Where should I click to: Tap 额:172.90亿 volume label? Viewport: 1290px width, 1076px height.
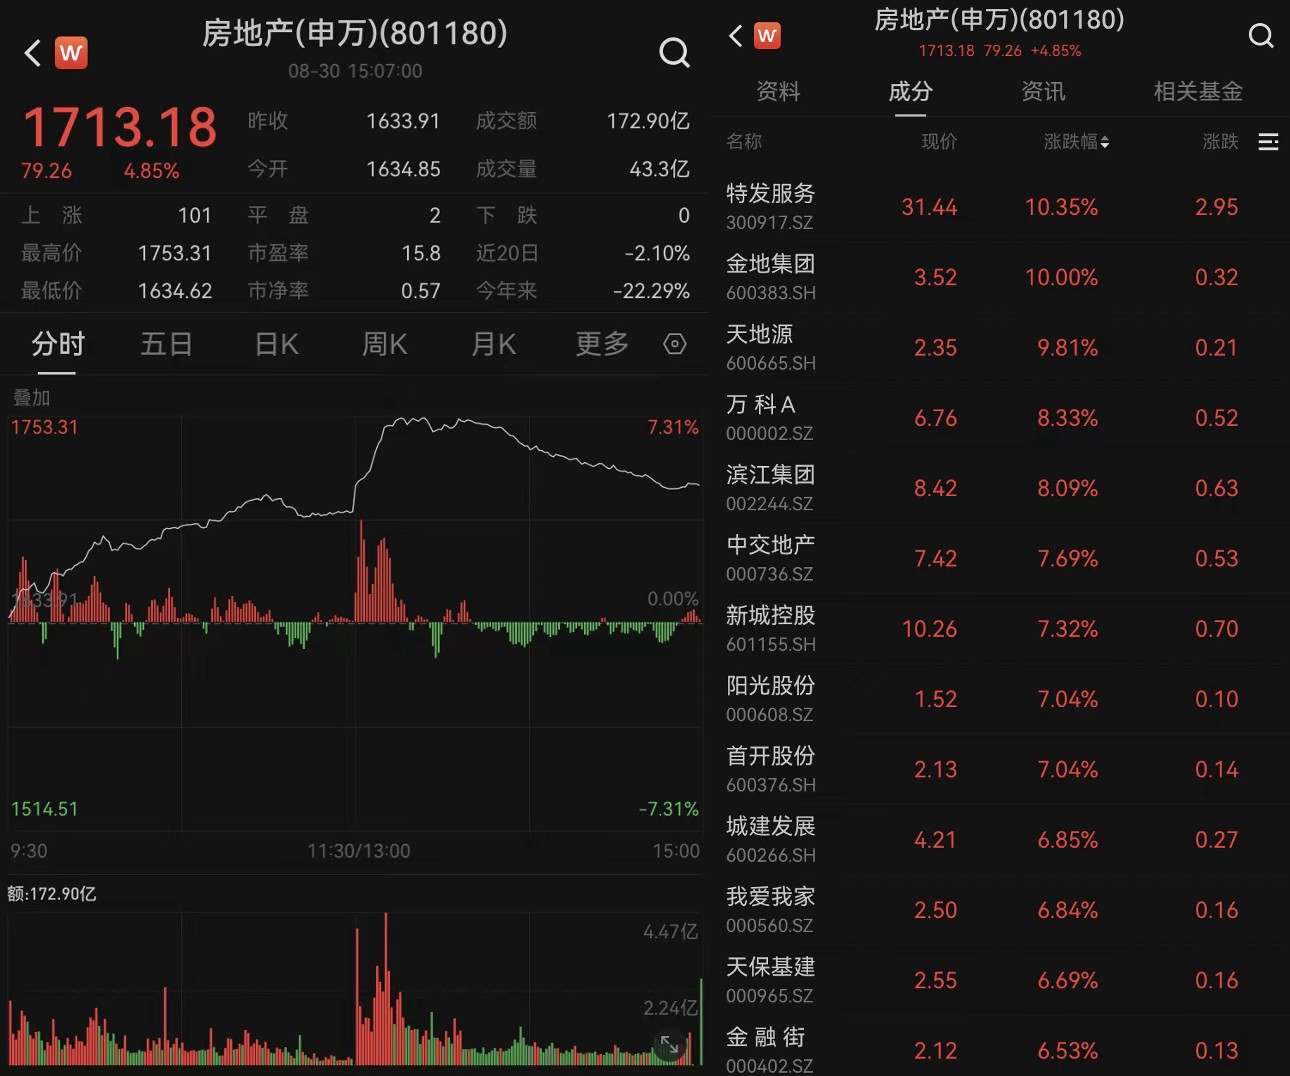point(52,894)
